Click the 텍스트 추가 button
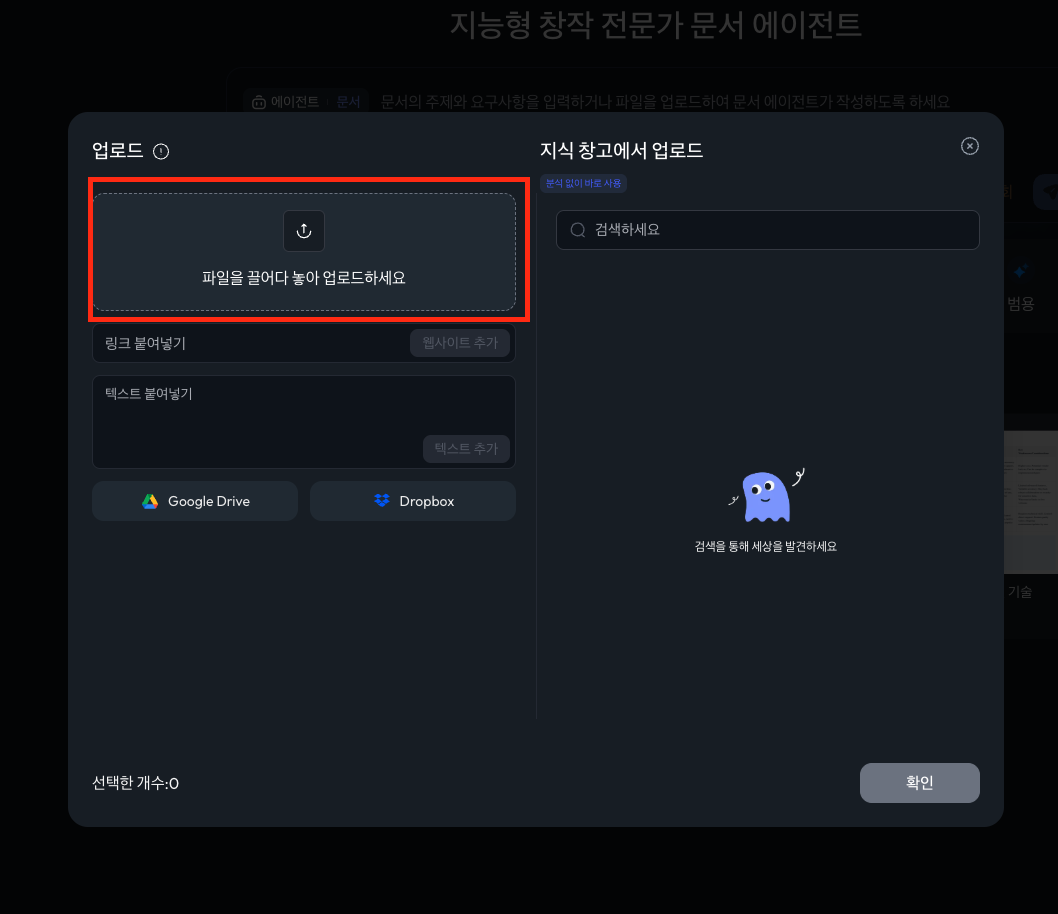The image size is (1058, 914). pos(466,448)
